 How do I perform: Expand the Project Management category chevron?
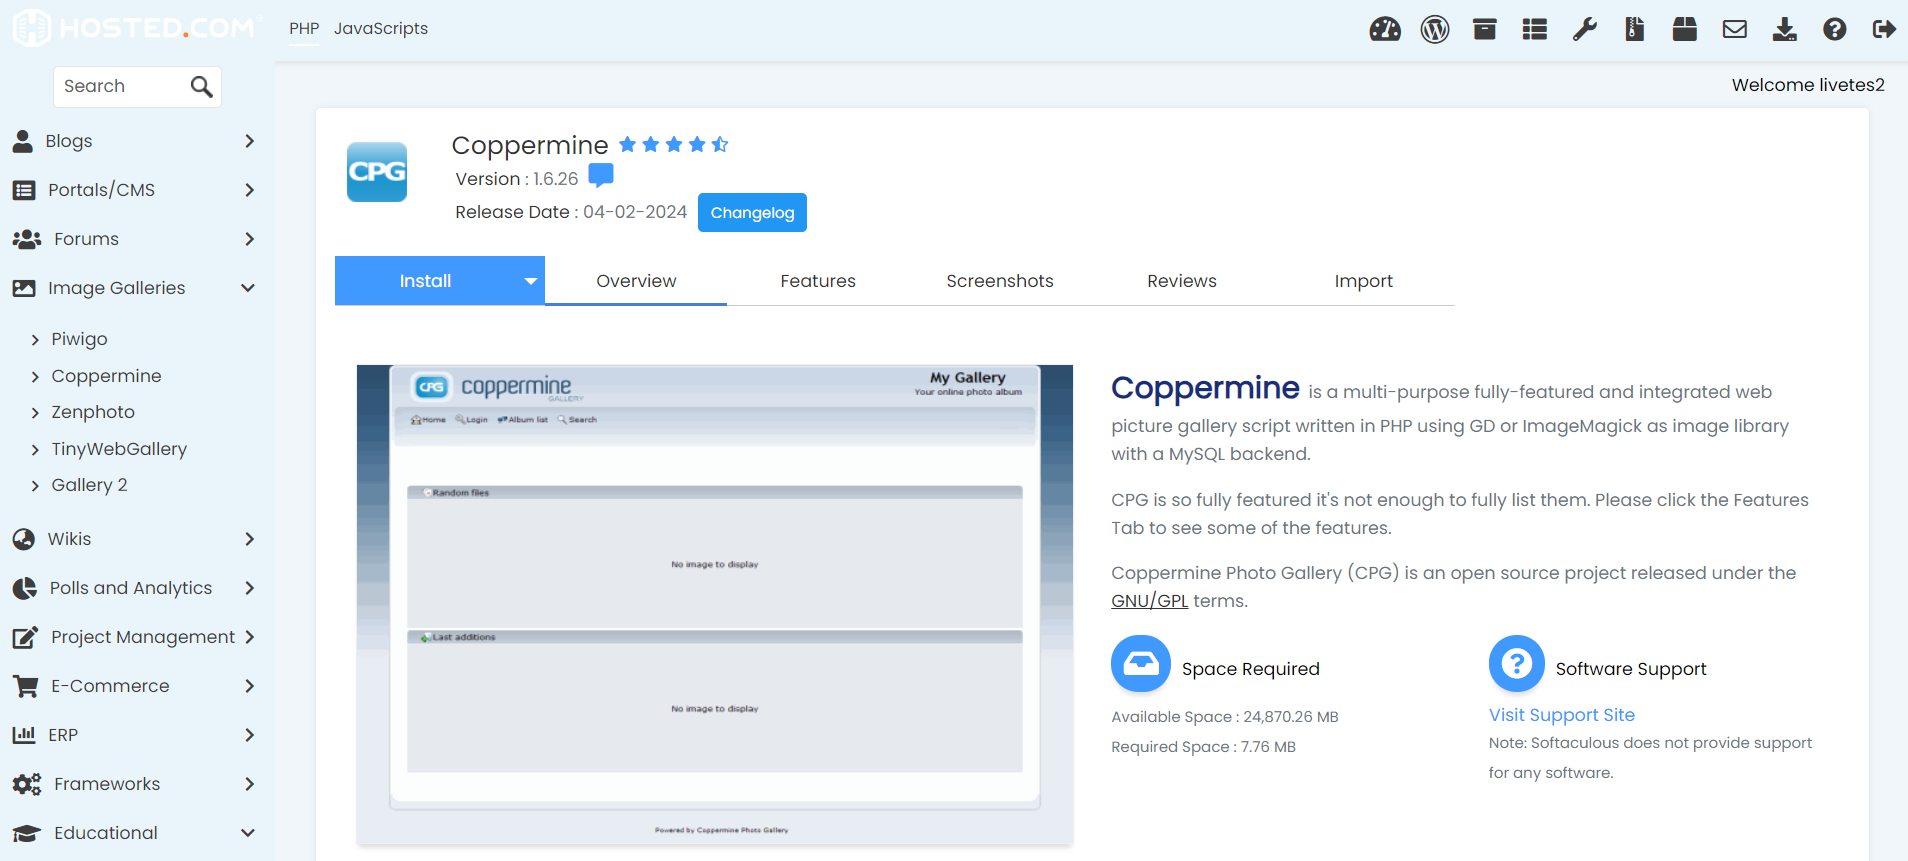249,637
